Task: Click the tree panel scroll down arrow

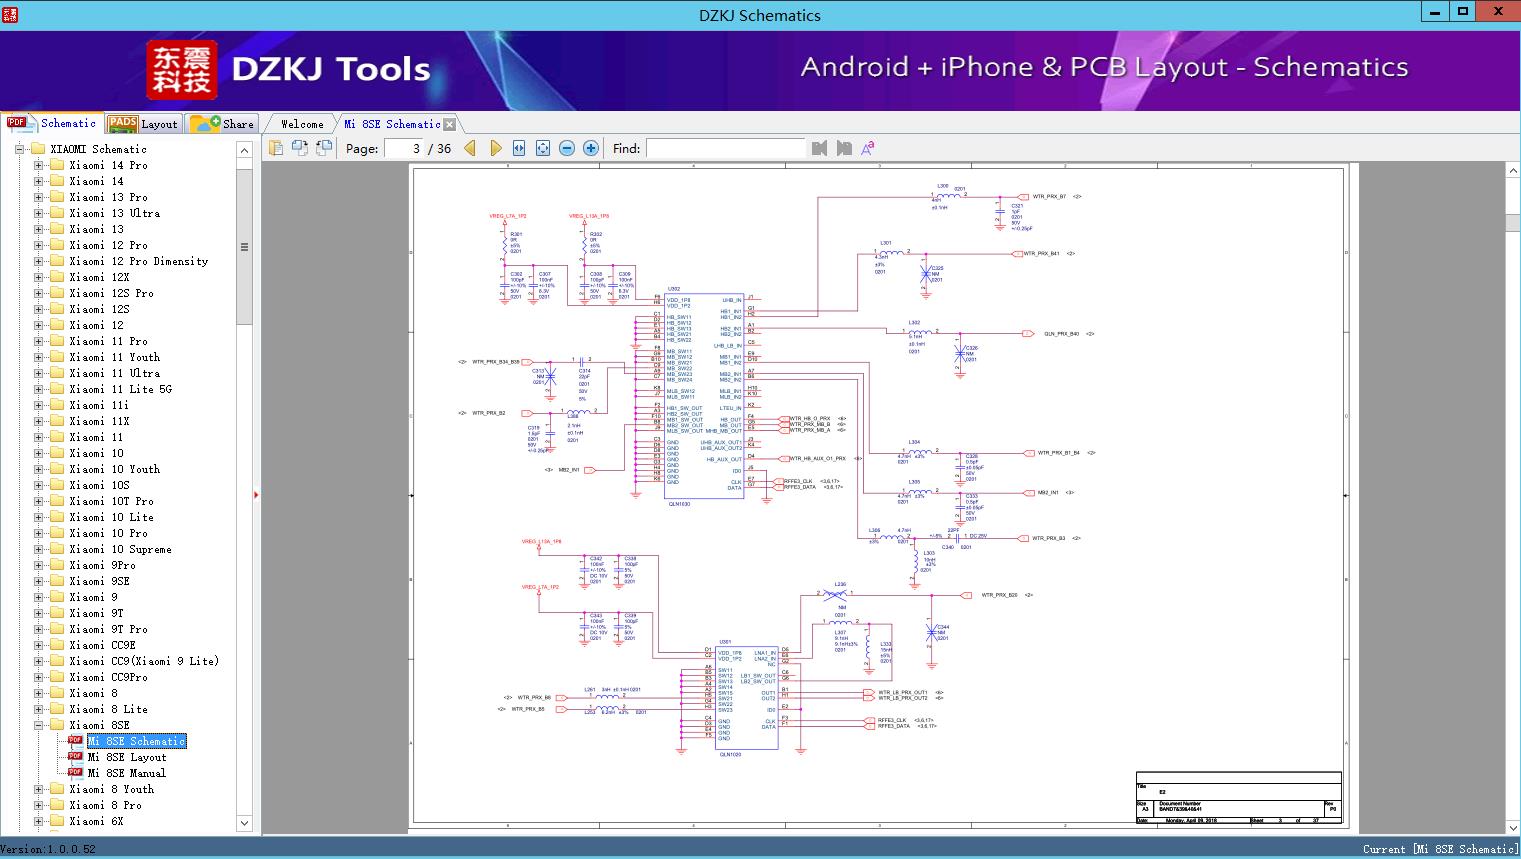Action: tap(244, 823)
